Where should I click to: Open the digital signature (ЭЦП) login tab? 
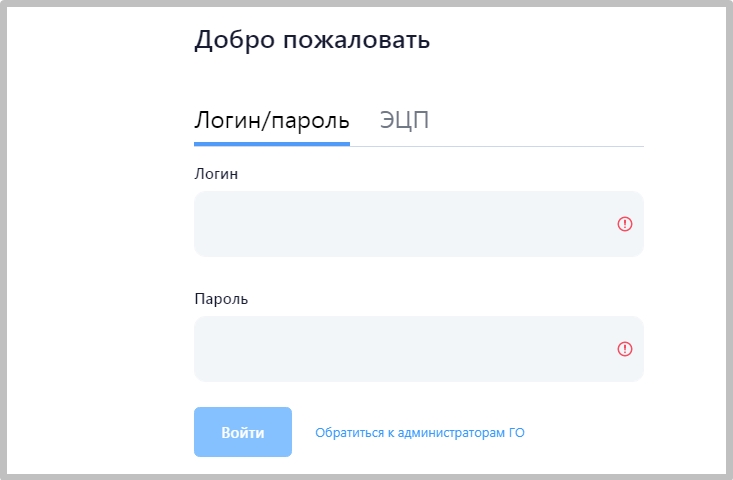(404, 121)
